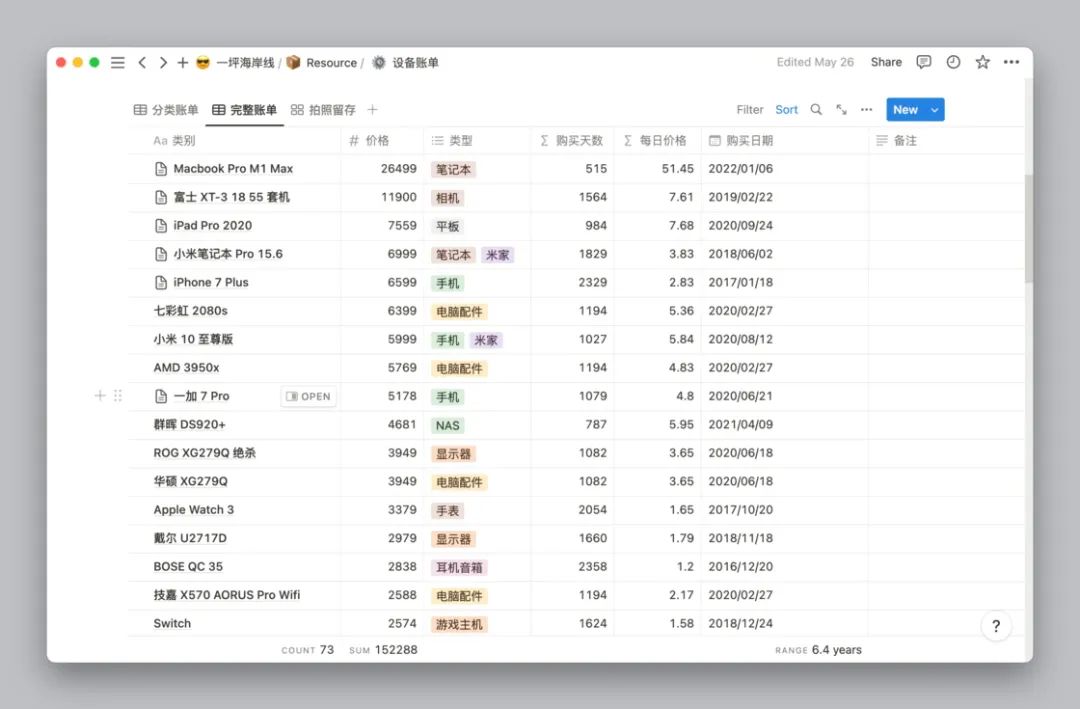Open 类别 column header menu

tap(234, 141)
